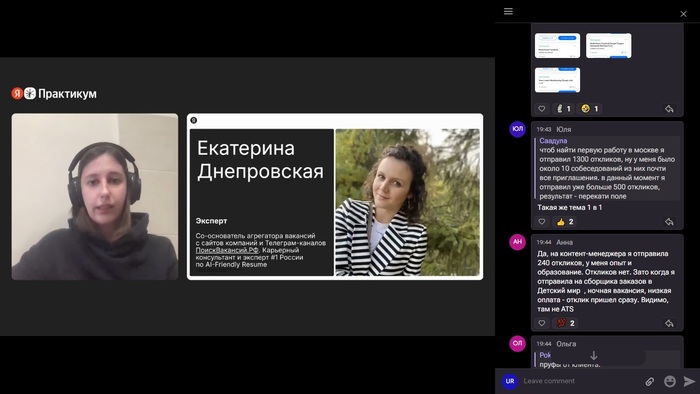This screenshot has width=700, height=394.
Task: Click the 19:43 timestamp
Action: 544,129
